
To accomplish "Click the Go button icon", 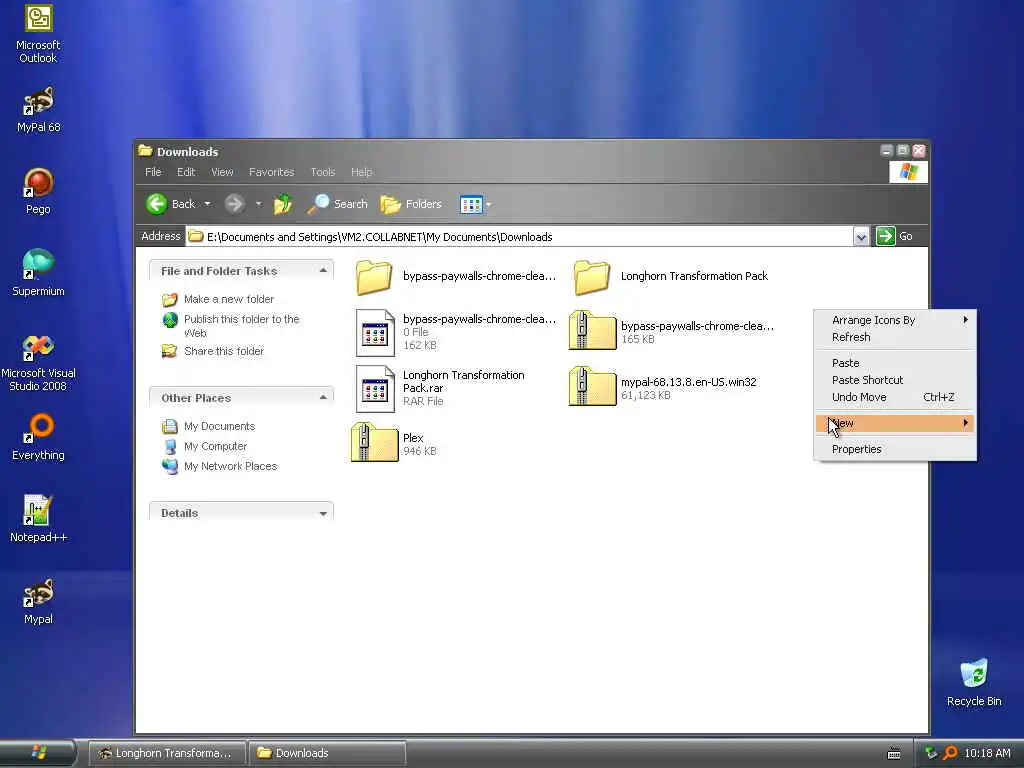I will coord(886,236).
